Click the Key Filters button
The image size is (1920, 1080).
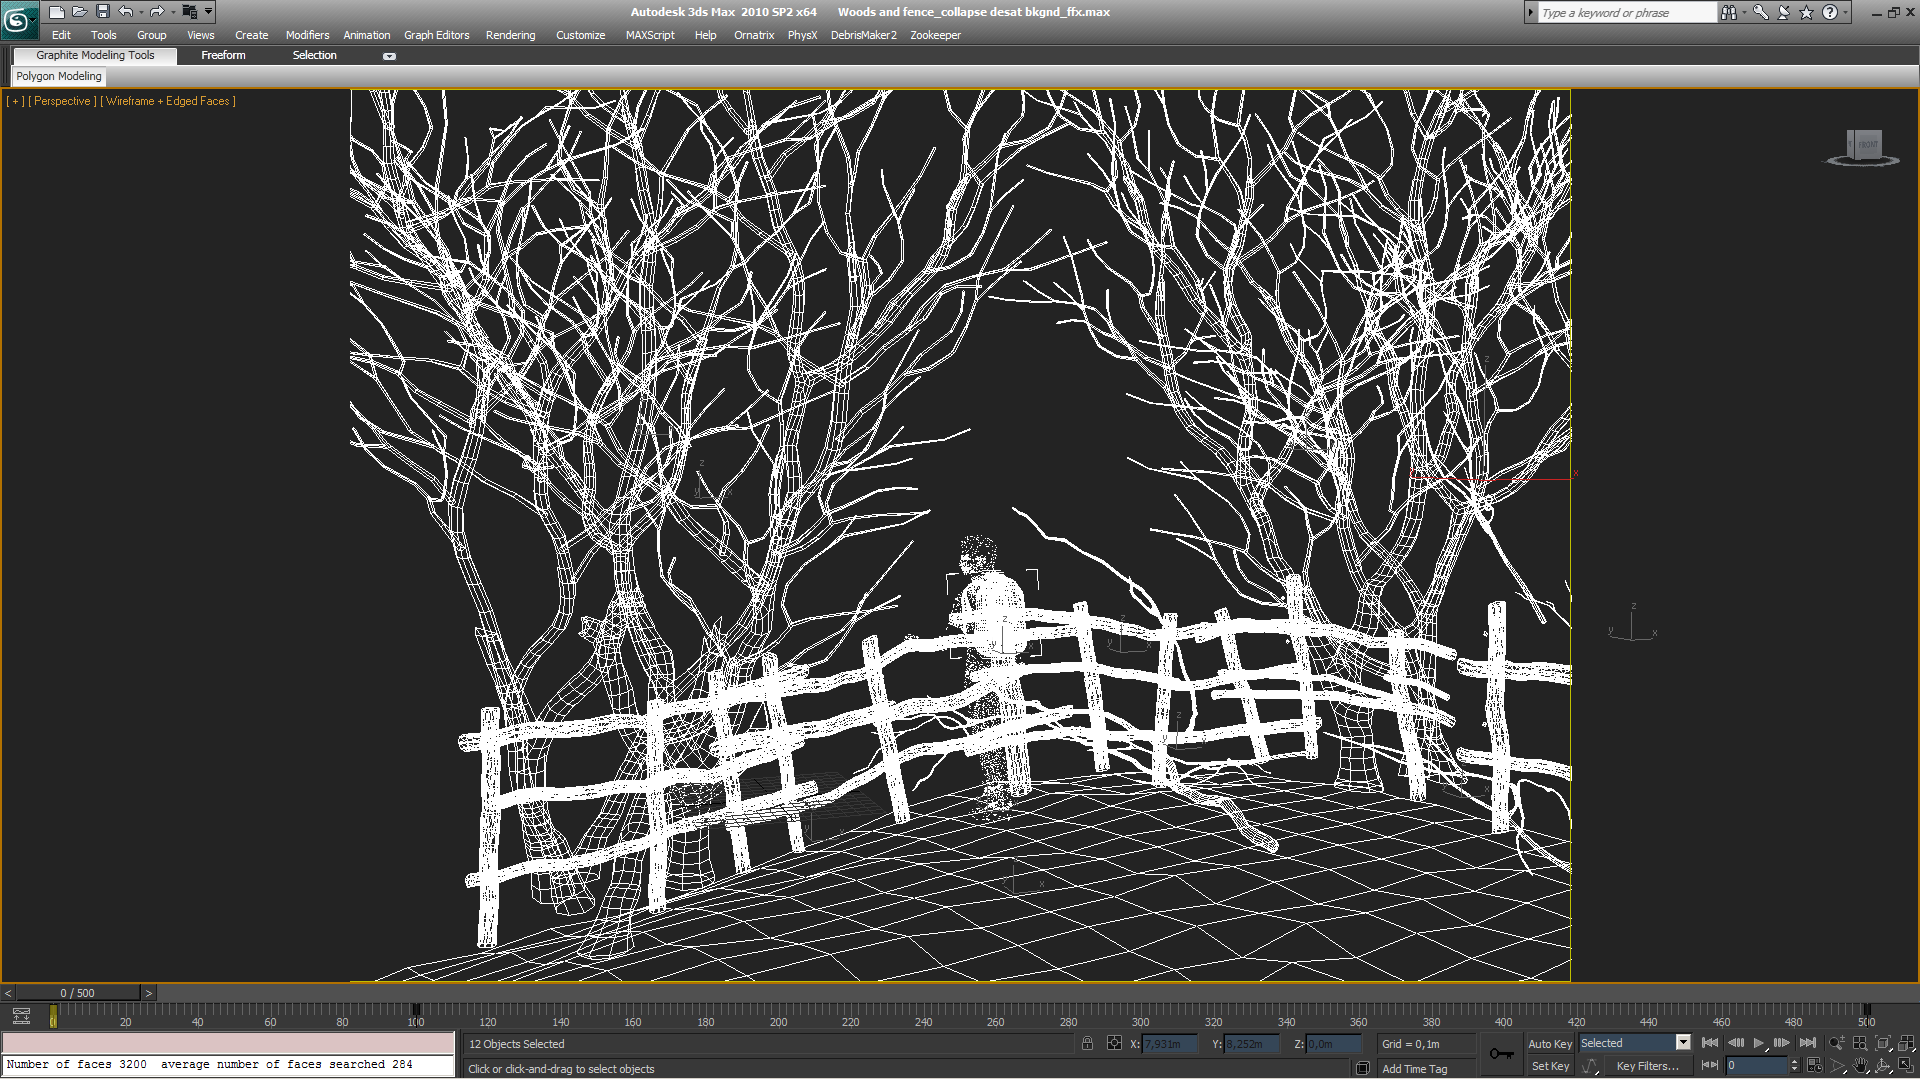click(1647, 1066)
